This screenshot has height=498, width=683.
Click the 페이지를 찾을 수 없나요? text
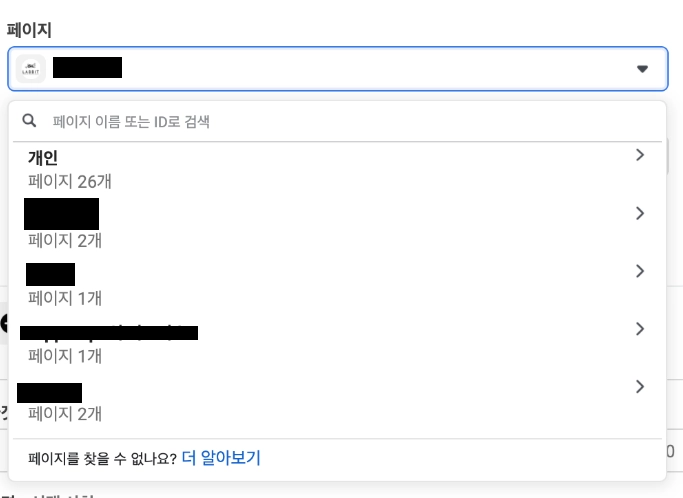[102, 458]
